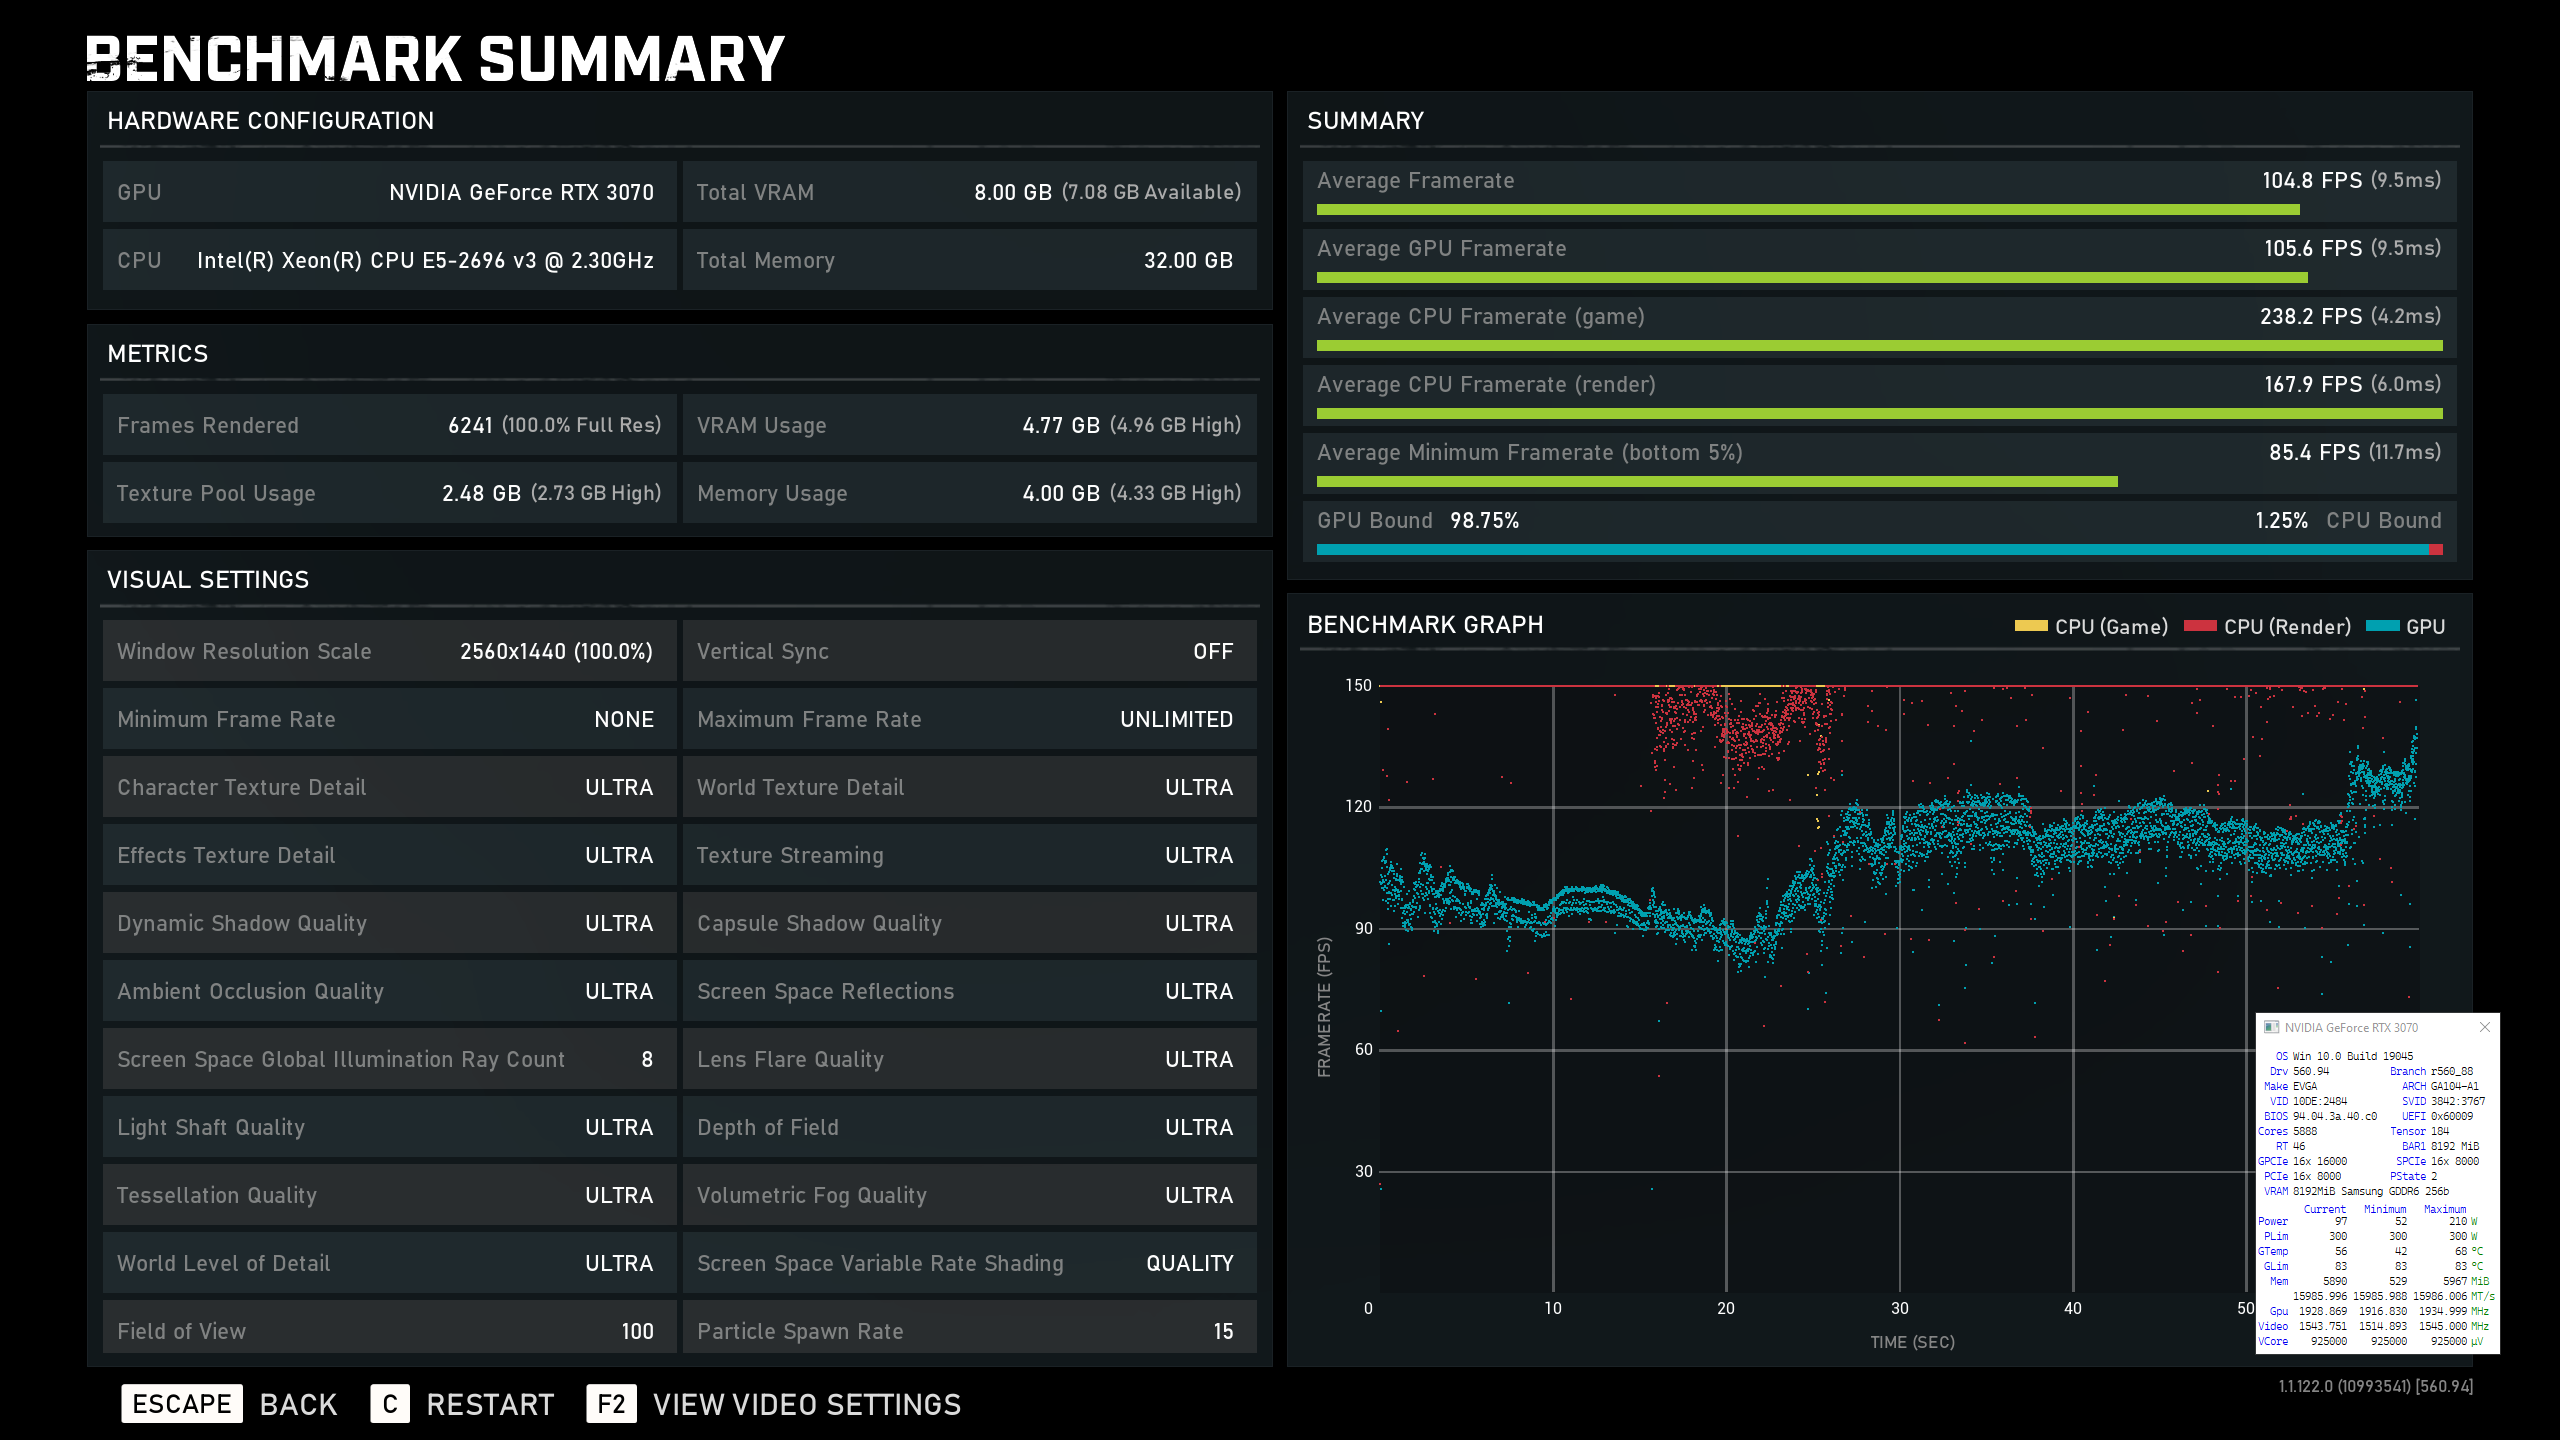Close the NVIDIA GeForce RTX 3070 overlay window
The image size is (2560, 1440).
2485,1027
